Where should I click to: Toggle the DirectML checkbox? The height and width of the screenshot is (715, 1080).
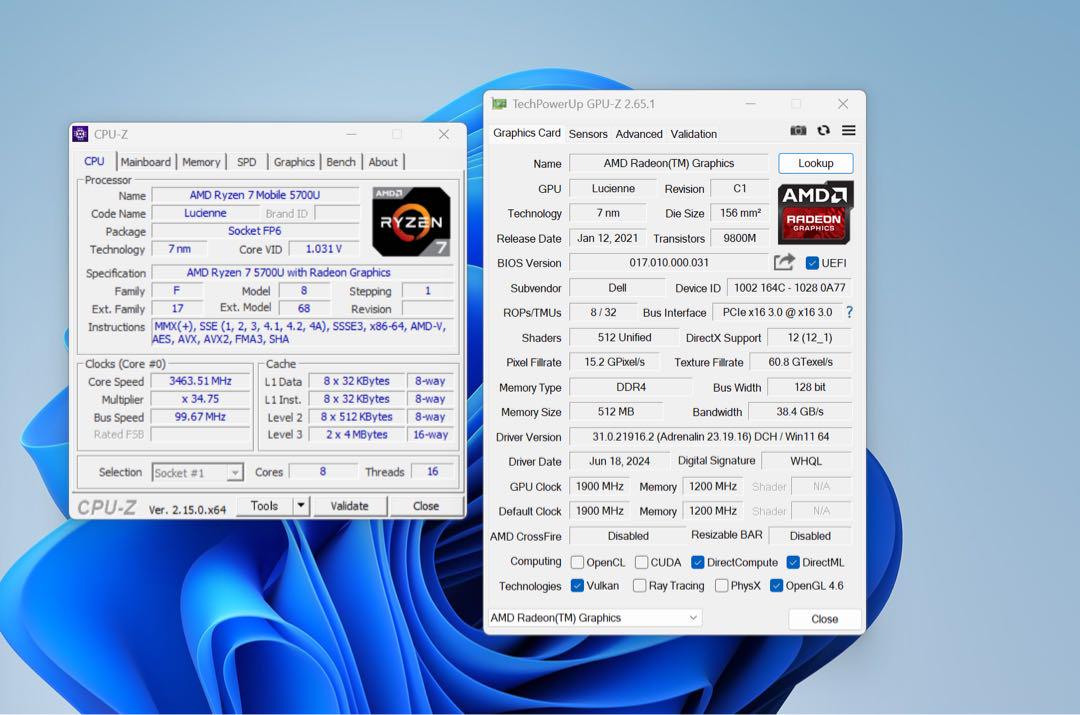[793, 562]
